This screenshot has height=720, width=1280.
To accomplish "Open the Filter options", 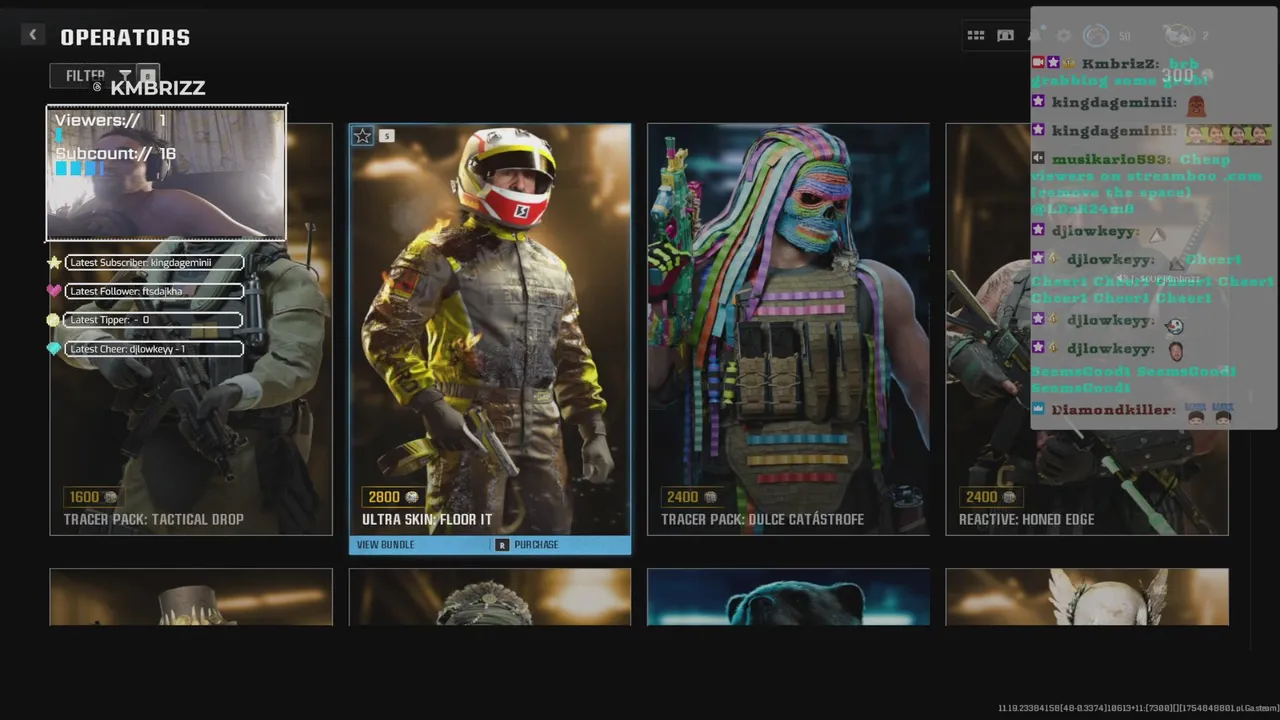I will [x=105, y=76].
